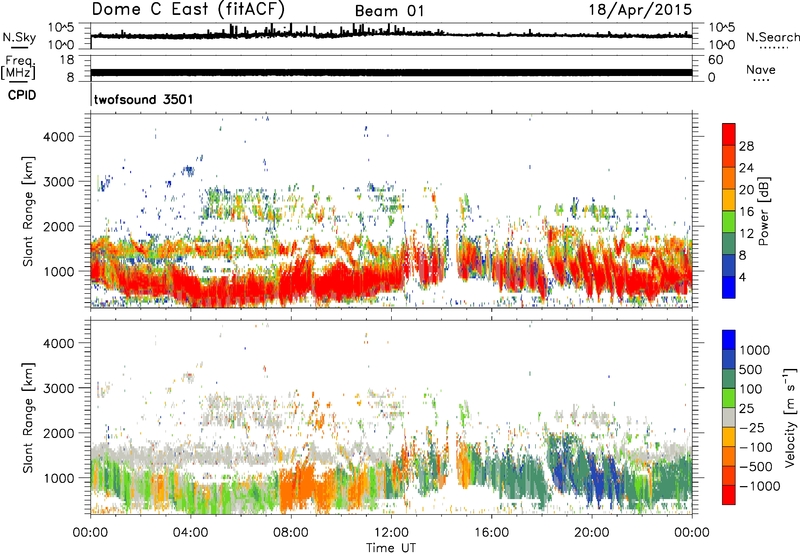Click the orange velocity patch near 08:00
Screen dimensions: 800x554
304,485
